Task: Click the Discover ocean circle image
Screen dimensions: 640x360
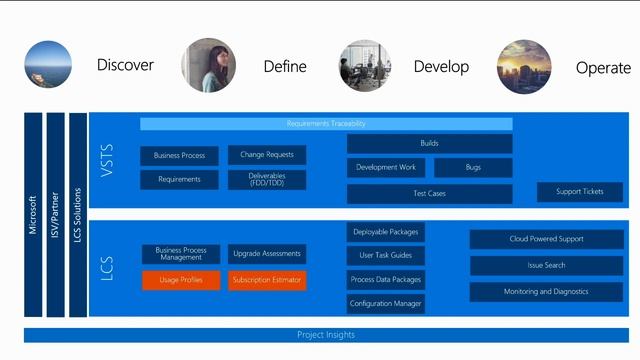Action: coord(48,64)
